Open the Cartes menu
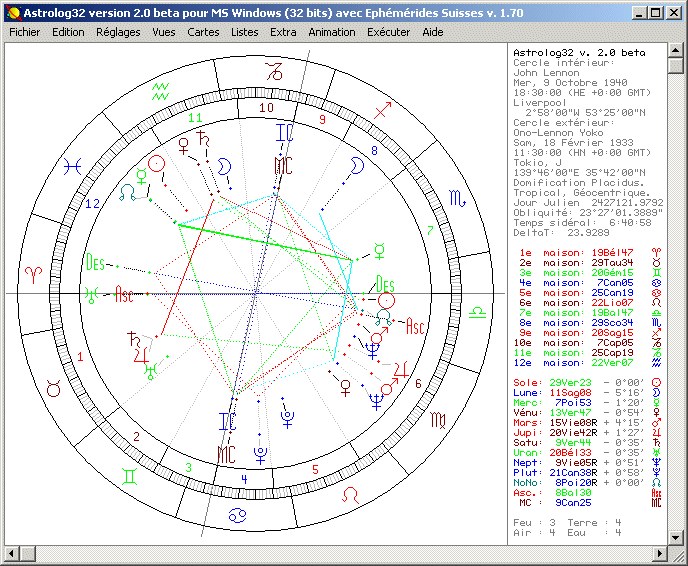Image resolution: width=688 pixels, height=566 pixels. [203, 32]
